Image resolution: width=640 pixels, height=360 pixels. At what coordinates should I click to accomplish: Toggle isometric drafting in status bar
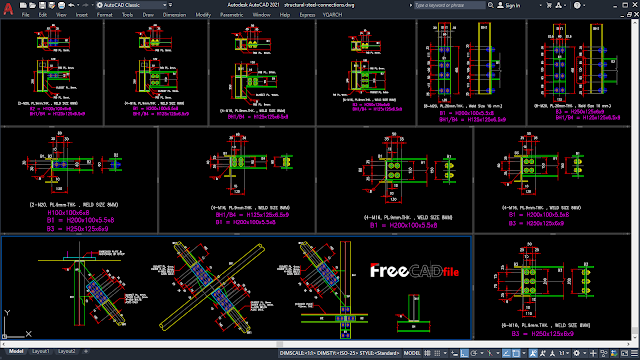490,353
